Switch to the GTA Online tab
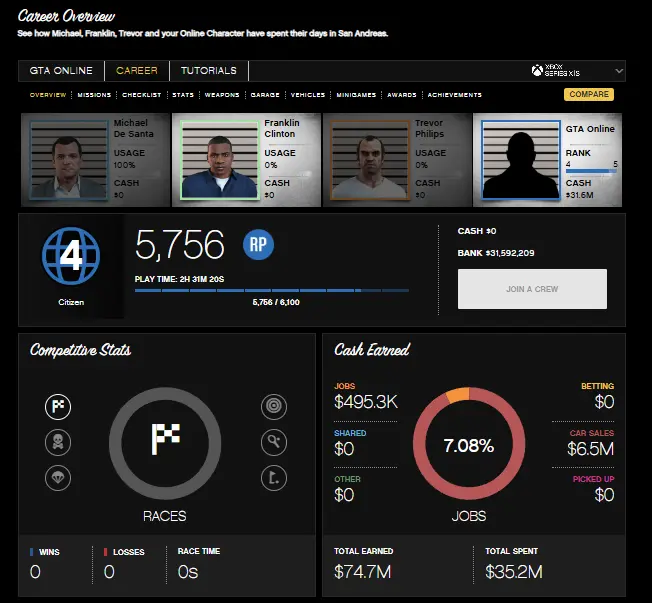The image size is (652, 603). tap(60, 71)
